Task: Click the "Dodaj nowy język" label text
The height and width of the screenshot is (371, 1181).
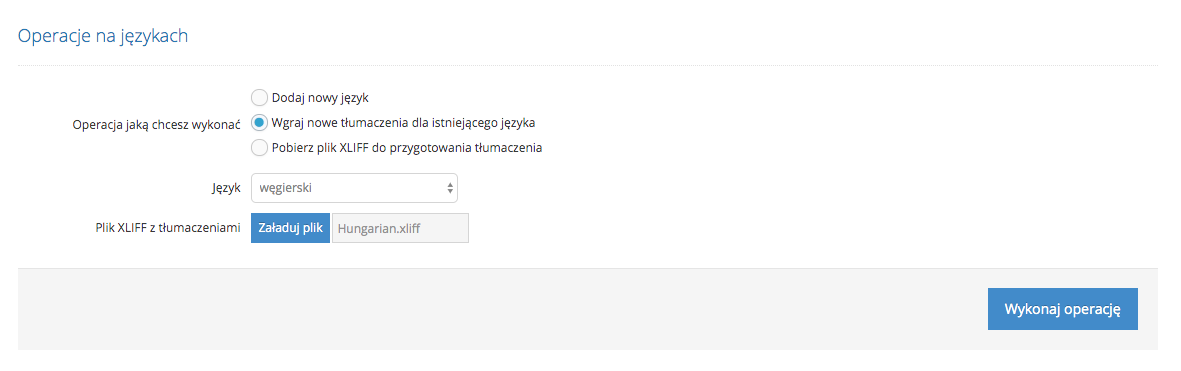Action: [x=320, y=98]
